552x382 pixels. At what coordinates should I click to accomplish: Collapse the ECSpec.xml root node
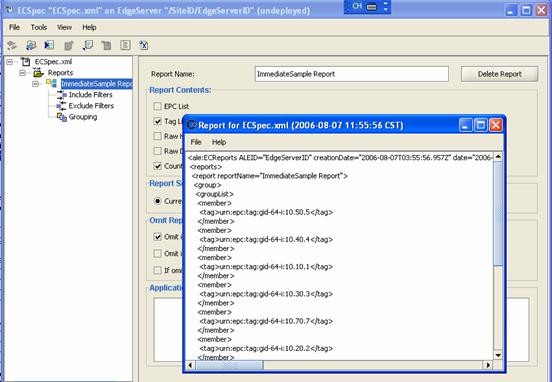[x=10, y=62]
